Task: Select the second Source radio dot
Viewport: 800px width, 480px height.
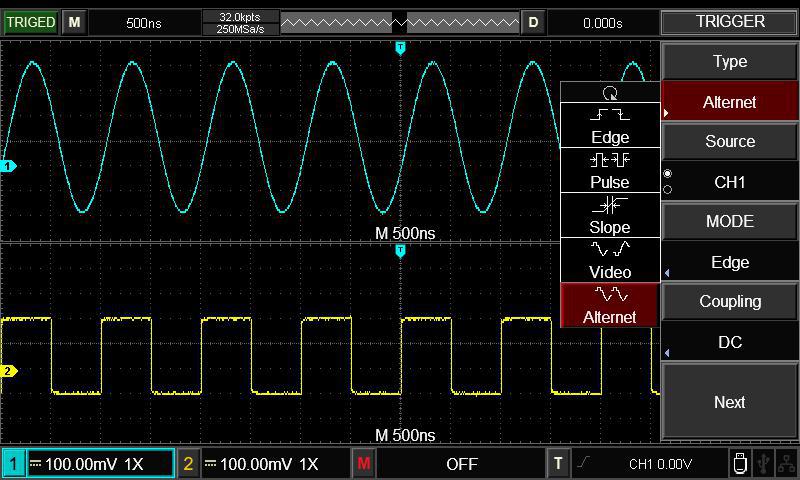Action: [668, 189]
